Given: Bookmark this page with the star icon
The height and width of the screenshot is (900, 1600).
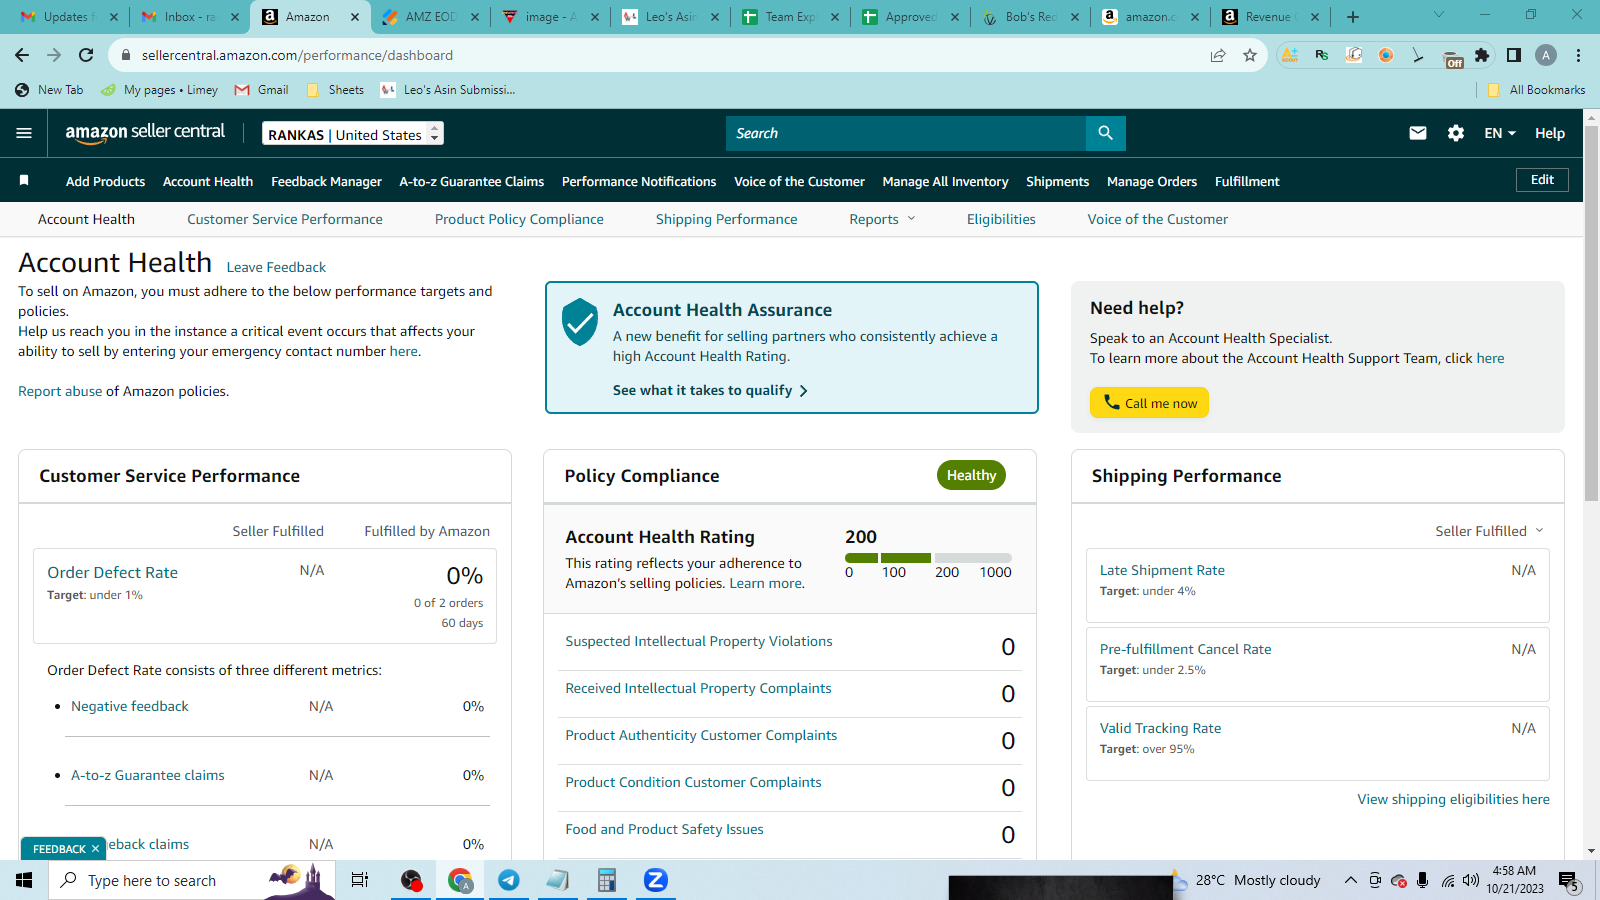Looking at the screenshot, I should [1250, 55].
